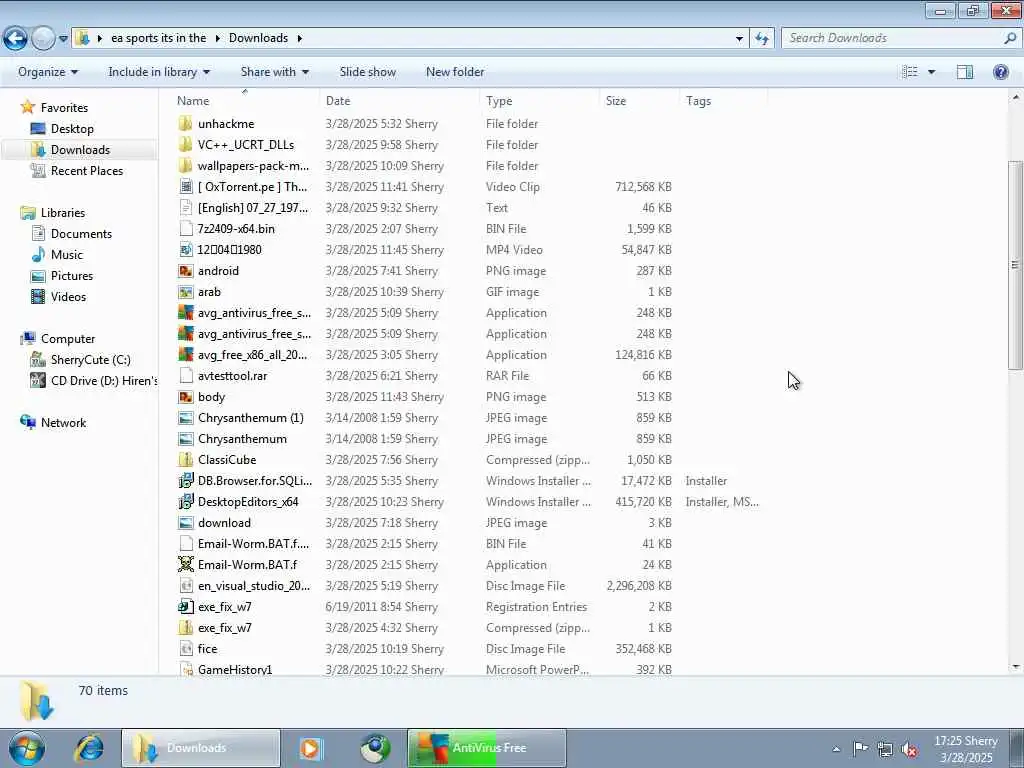Open Include in library menu

[159, 72]
